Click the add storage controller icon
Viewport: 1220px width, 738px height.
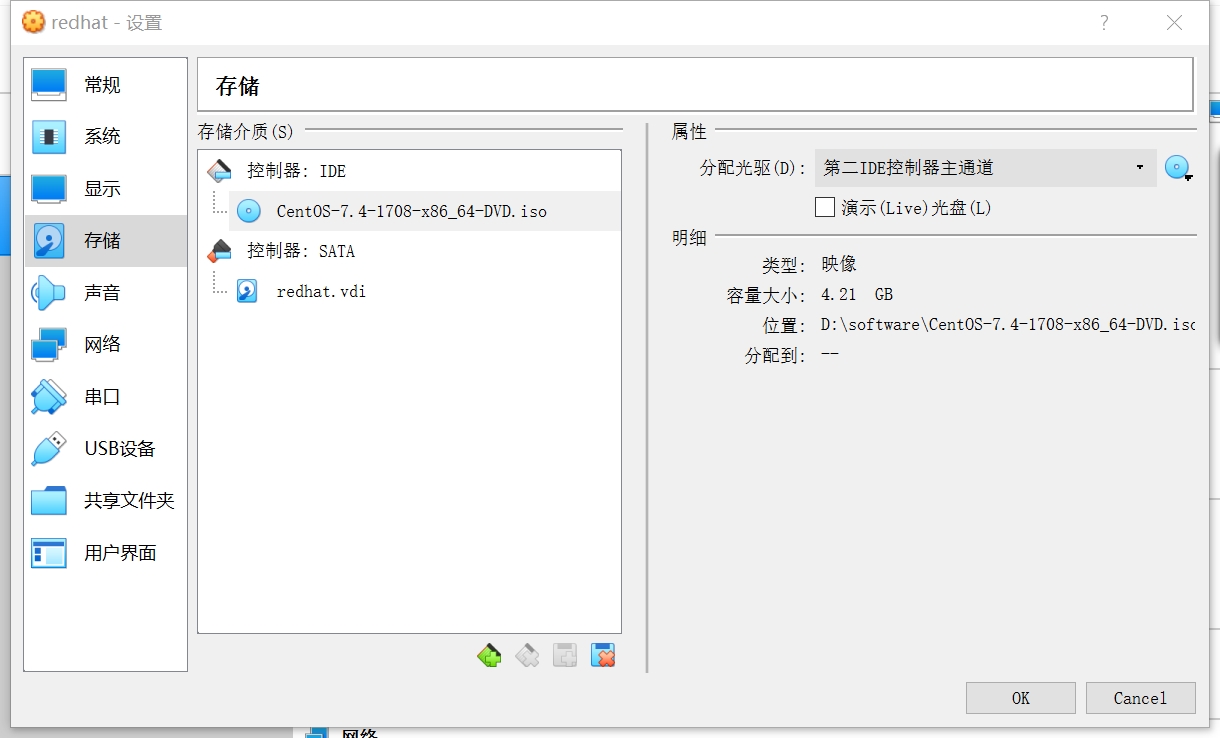[489, 656]
